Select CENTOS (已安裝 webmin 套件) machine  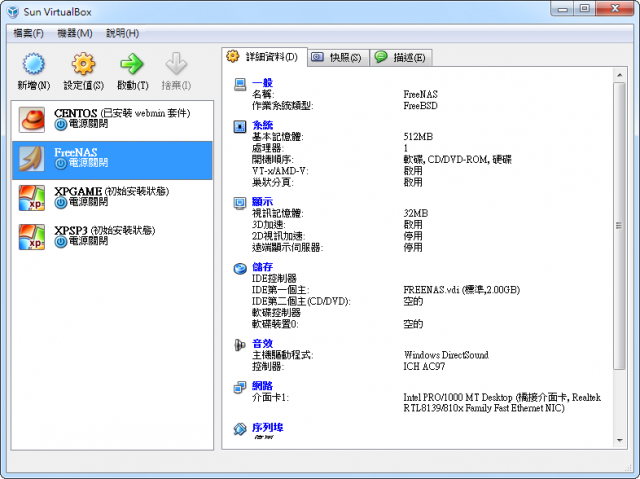coord(112,120)
